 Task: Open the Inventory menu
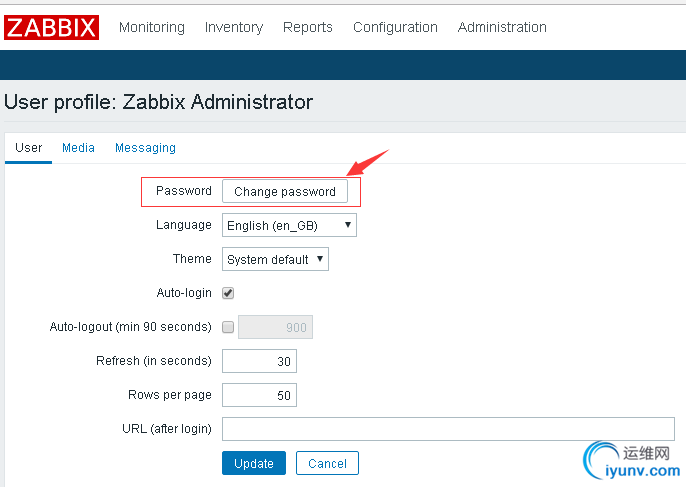tap(234, 27)
